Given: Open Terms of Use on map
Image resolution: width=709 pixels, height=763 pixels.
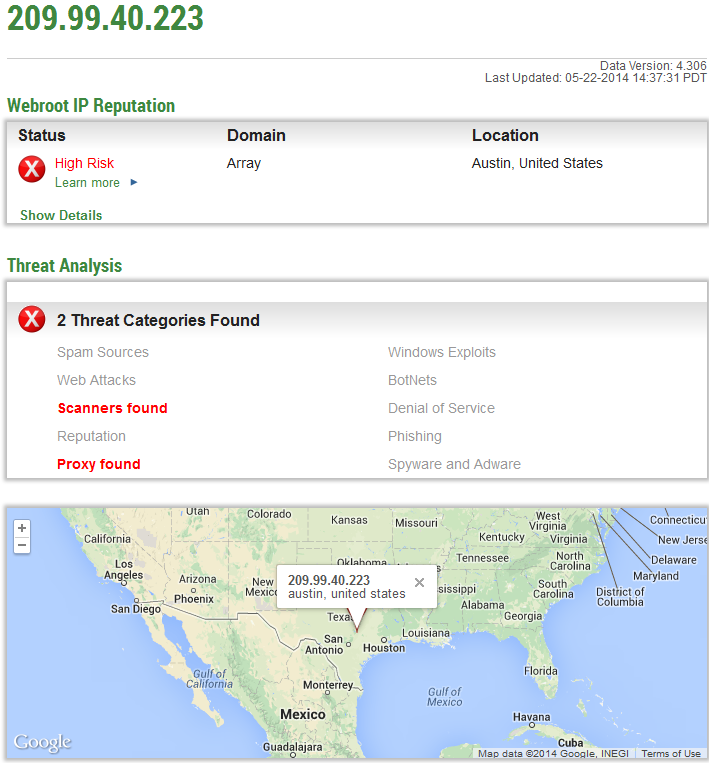Looking at the screenshot, I should pyautogui.click(x=671, y=753).
